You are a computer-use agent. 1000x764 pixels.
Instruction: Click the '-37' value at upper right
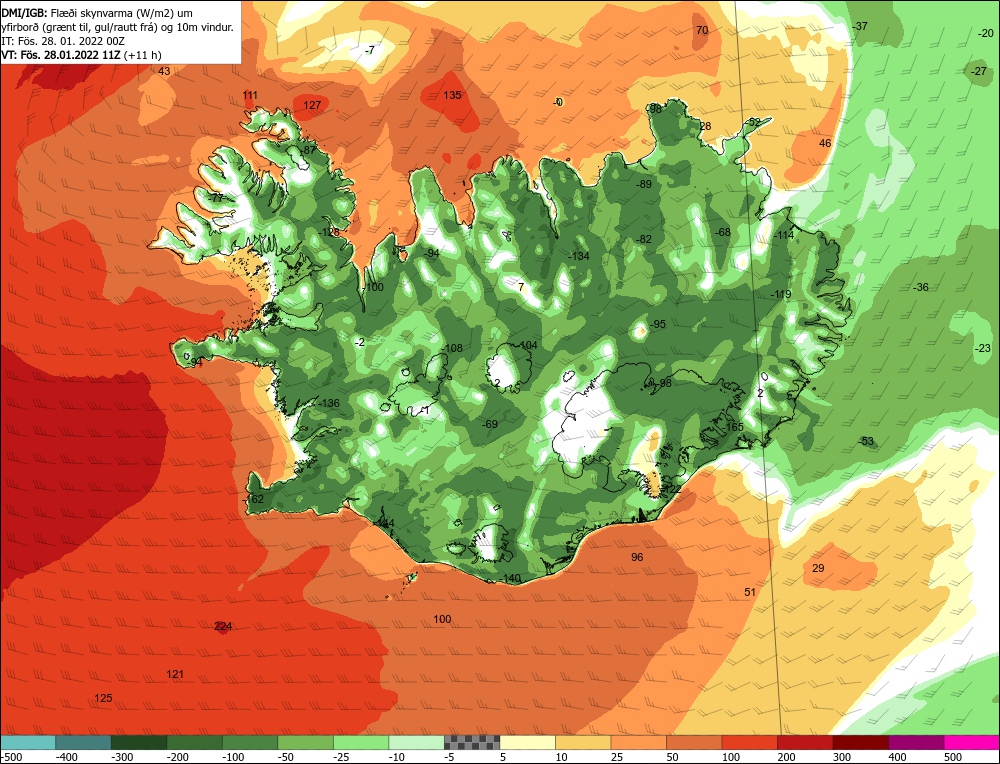[860, 26]
